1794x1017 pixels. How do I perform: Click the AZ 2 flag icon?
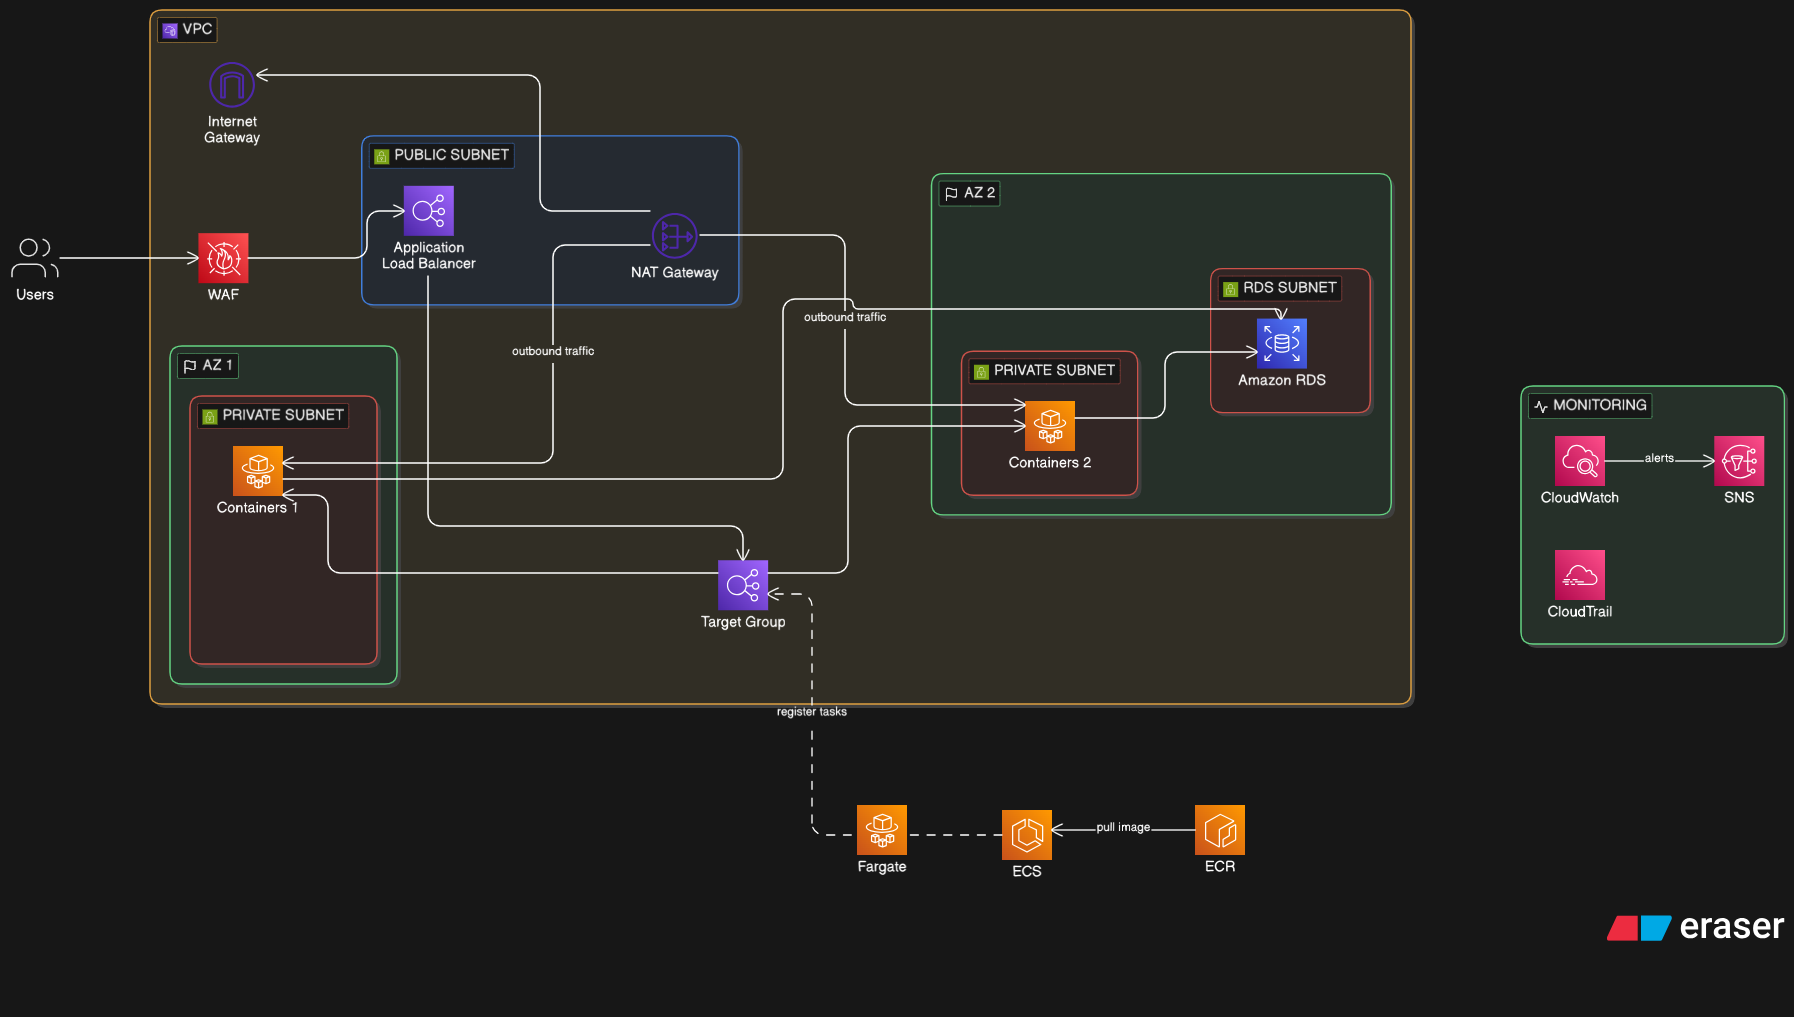pyautogui.click(x=951, y=194)
